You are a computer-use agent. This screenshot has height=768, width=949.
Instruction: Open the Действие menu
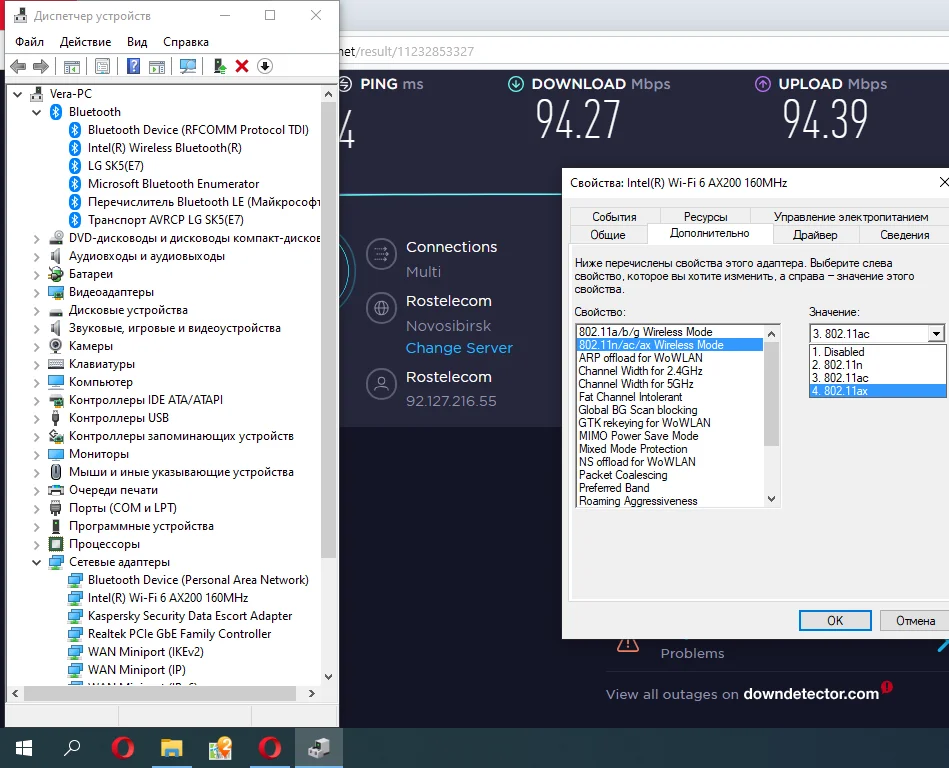pyautogui.click(x=85, y=42)
